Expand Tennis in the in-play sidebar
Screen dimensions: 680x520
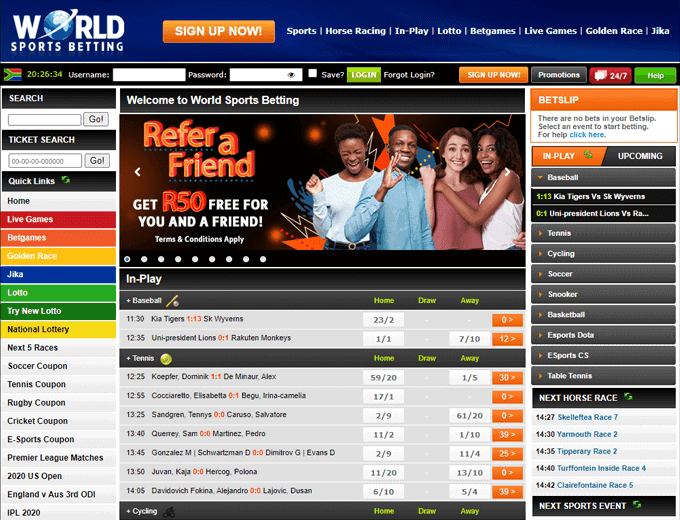[603, 233]
